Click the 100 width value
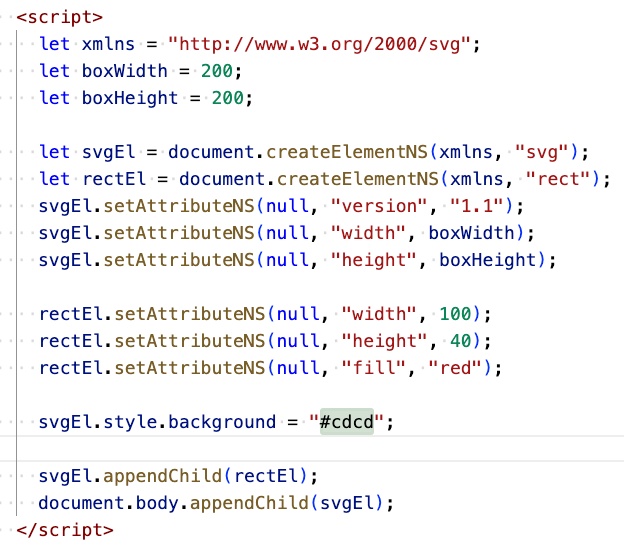Screen dimensions: 624x545 (455, 314)
